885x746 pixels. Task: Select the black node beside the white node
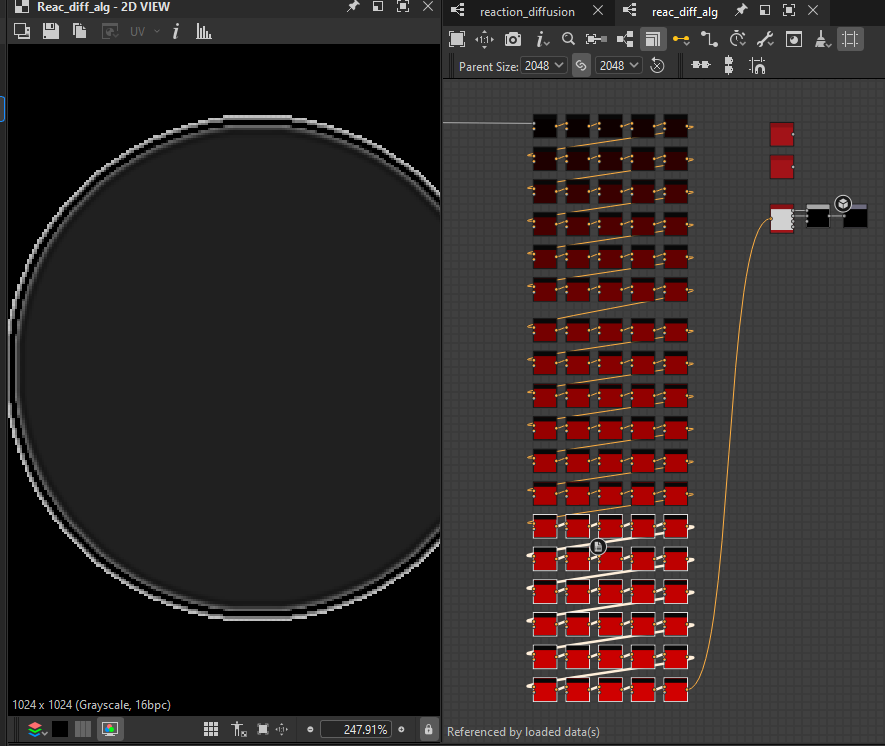pyautogui.click(x=818, y=216)
